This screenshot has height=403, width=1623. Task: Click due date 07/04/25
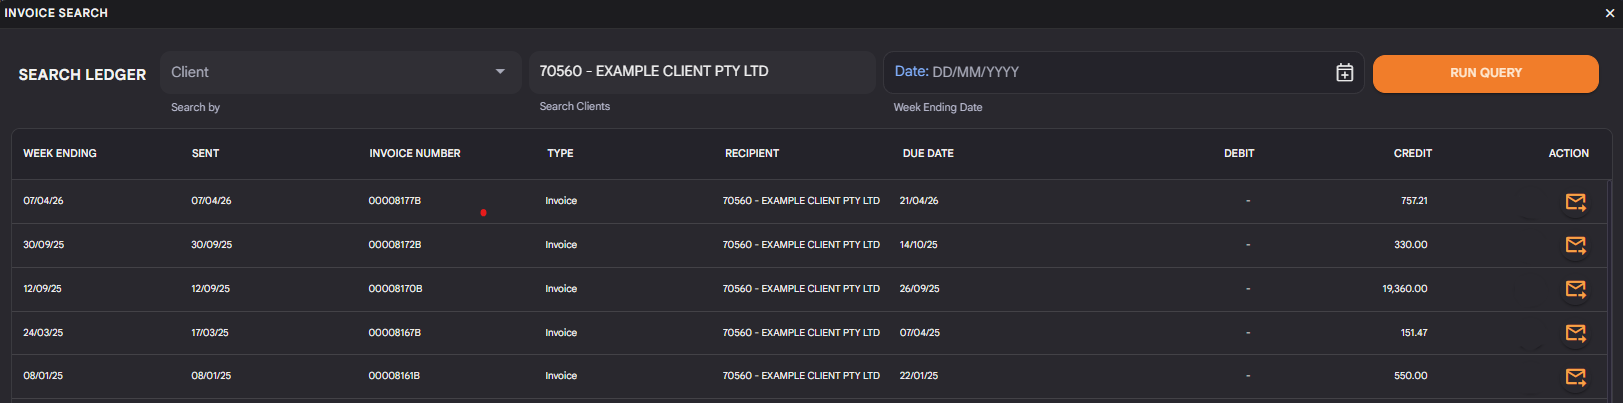tap(920, 333)
